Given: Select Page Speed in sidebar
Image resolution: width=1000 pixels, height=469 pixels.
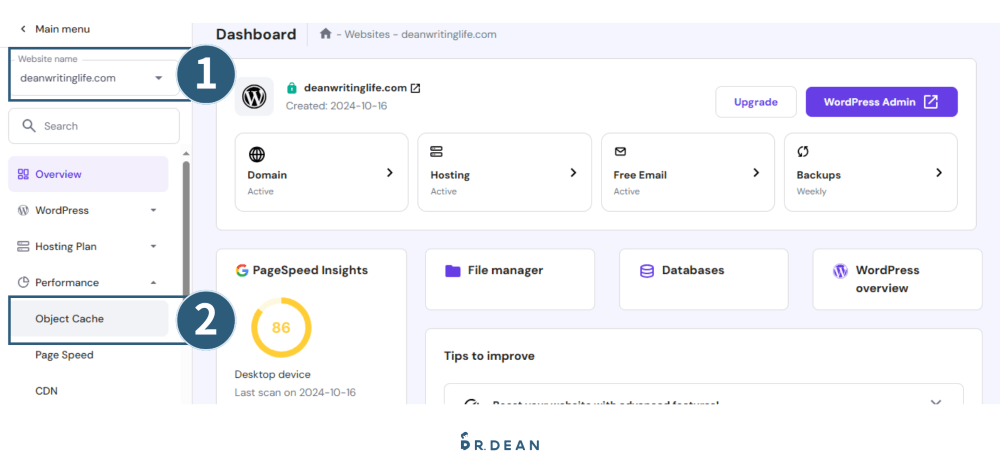Looking at the screenshot, I should [64, 355].
